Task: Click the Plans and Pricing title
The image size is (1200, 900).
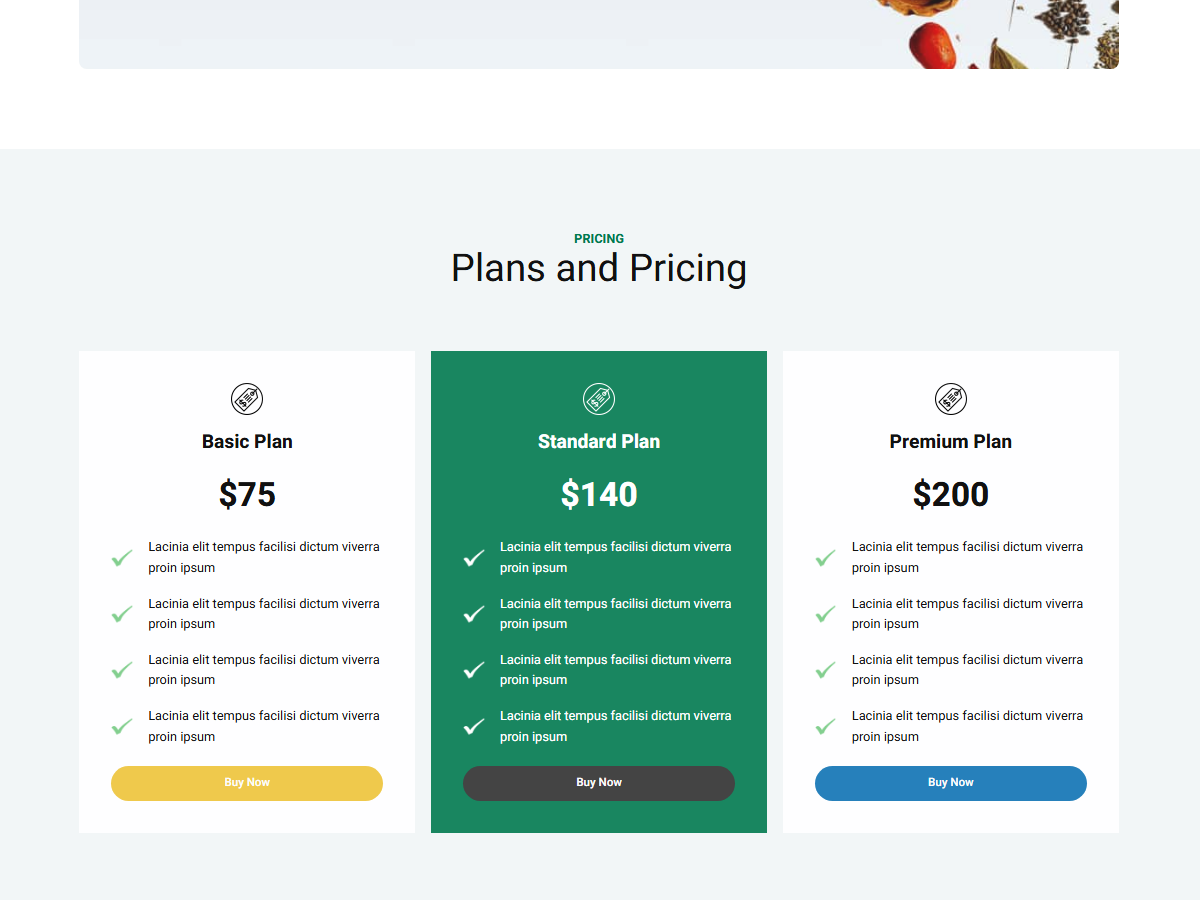Action: tap(599, 268)
